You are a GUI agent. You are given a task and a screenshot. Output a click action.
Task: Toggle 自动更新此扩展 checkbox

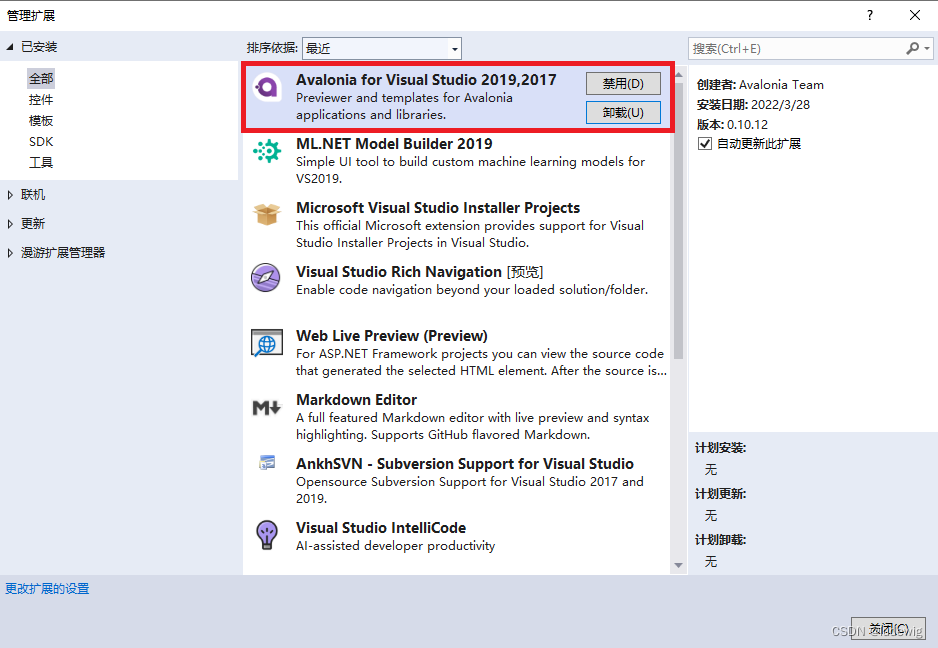pos(705,144)
